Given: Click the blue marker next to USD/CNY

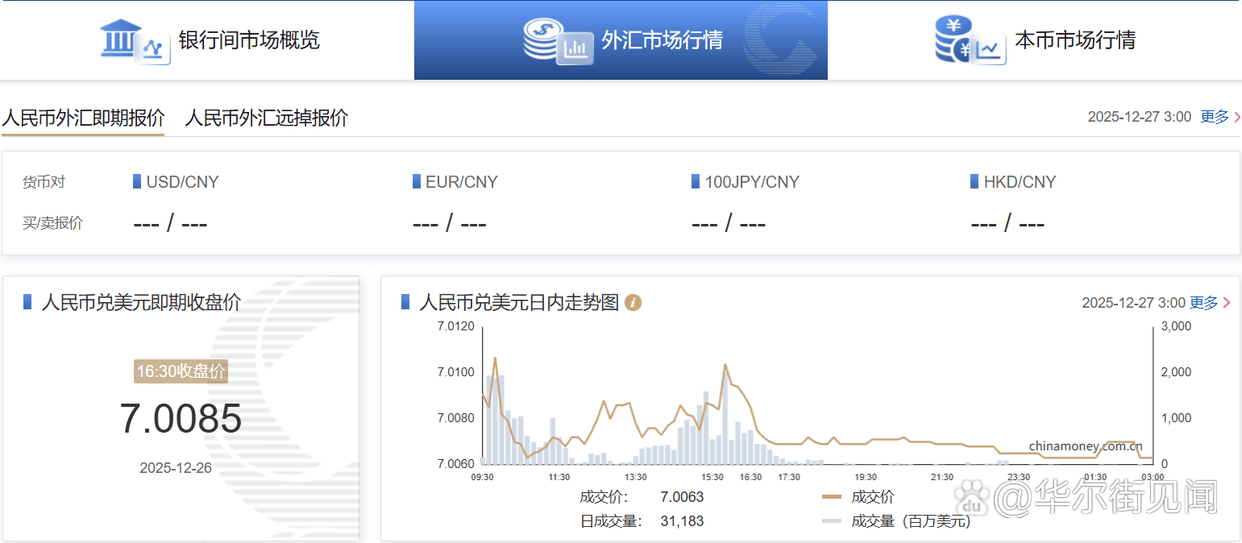Looking at the screenshot, I should coord(137,182).
